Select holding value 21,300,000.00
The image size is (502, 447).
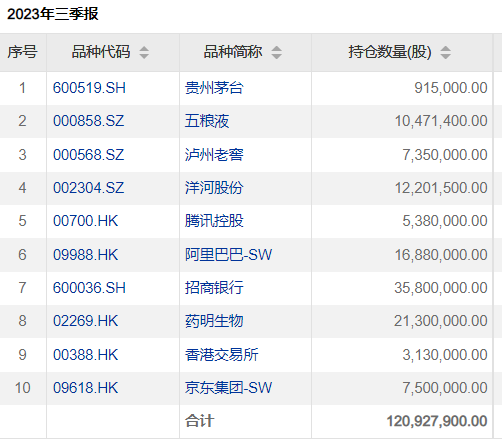(x=441, y=321)
